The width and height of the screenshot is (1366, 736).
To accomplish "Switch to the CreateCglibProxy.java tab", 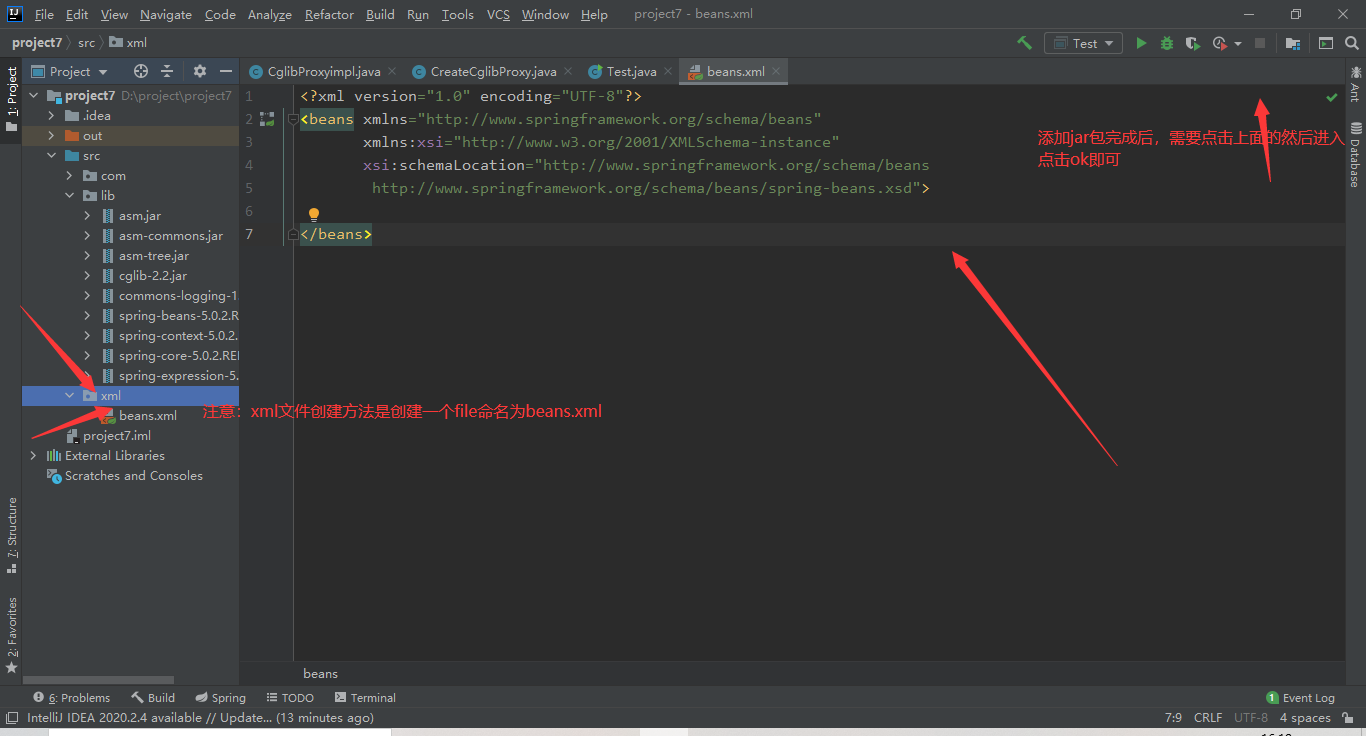I will 493,71.
